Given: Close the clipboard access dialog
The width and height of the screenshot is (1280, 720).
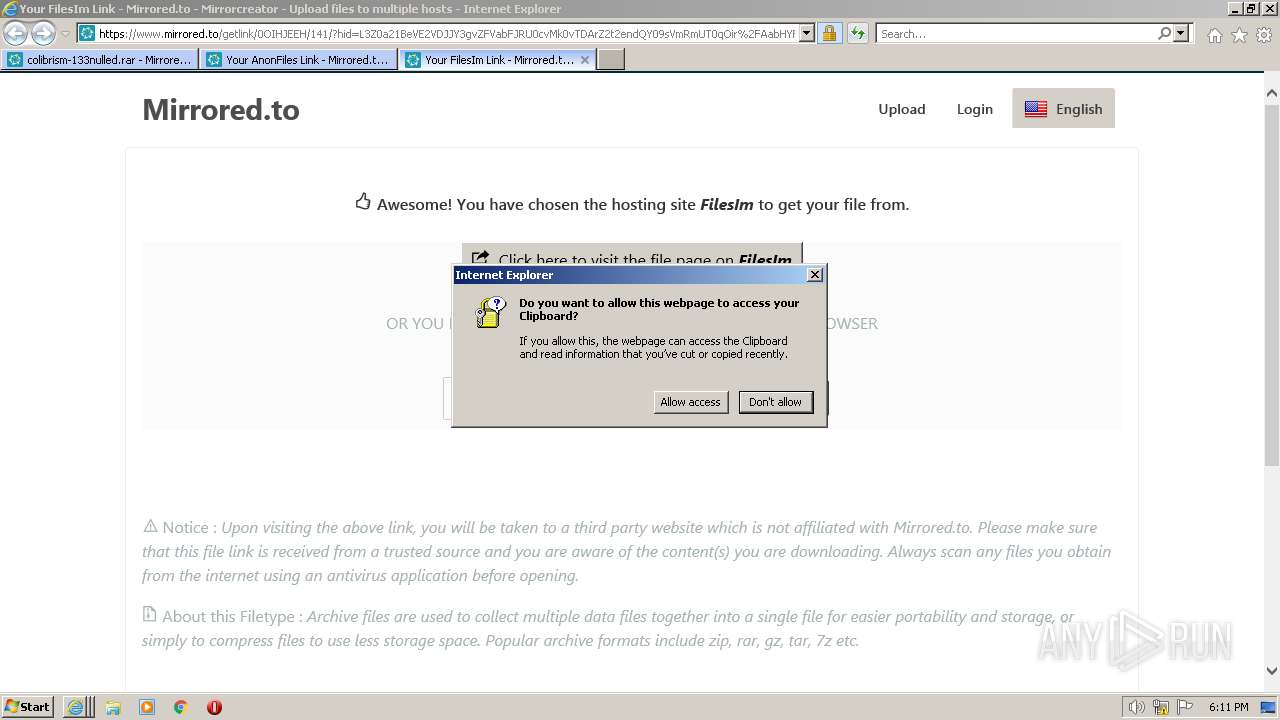Looking at the screenshot, I should tap(815, 275).
